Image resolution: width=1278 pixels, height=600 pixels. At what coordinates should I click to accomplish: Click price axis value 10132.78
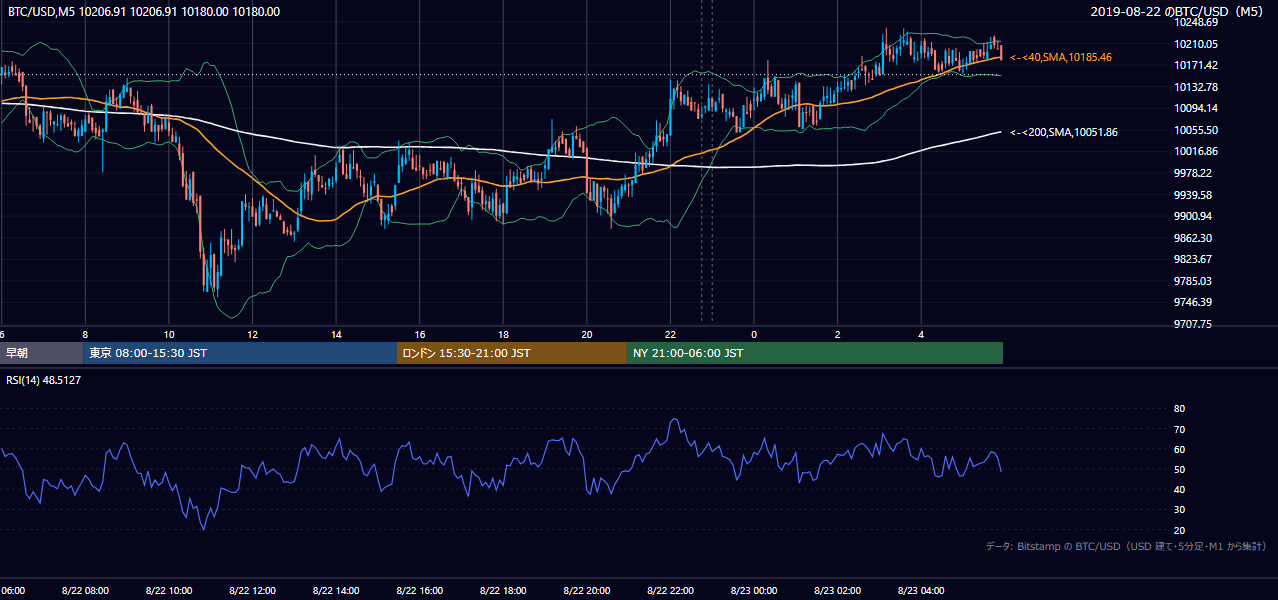(1196, 87)
